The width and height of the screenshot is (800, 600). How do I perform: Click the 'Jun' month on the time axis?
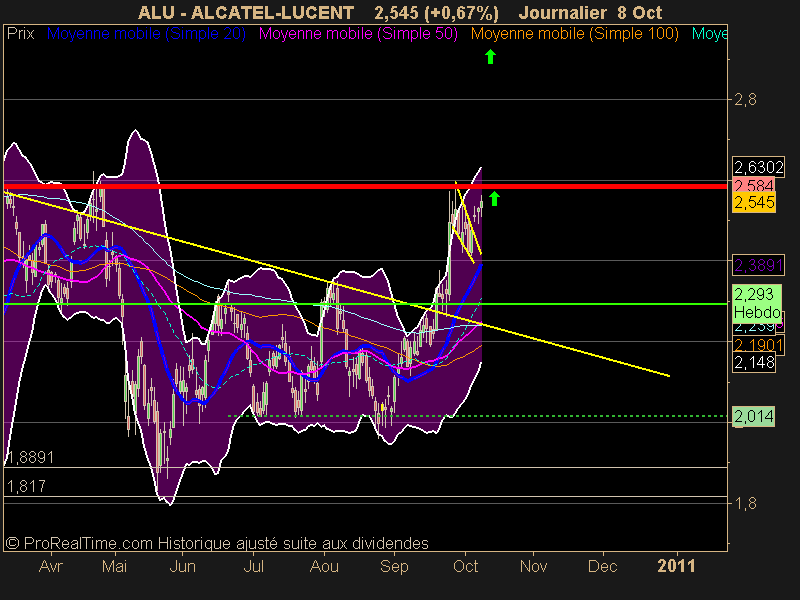point(182,566)
